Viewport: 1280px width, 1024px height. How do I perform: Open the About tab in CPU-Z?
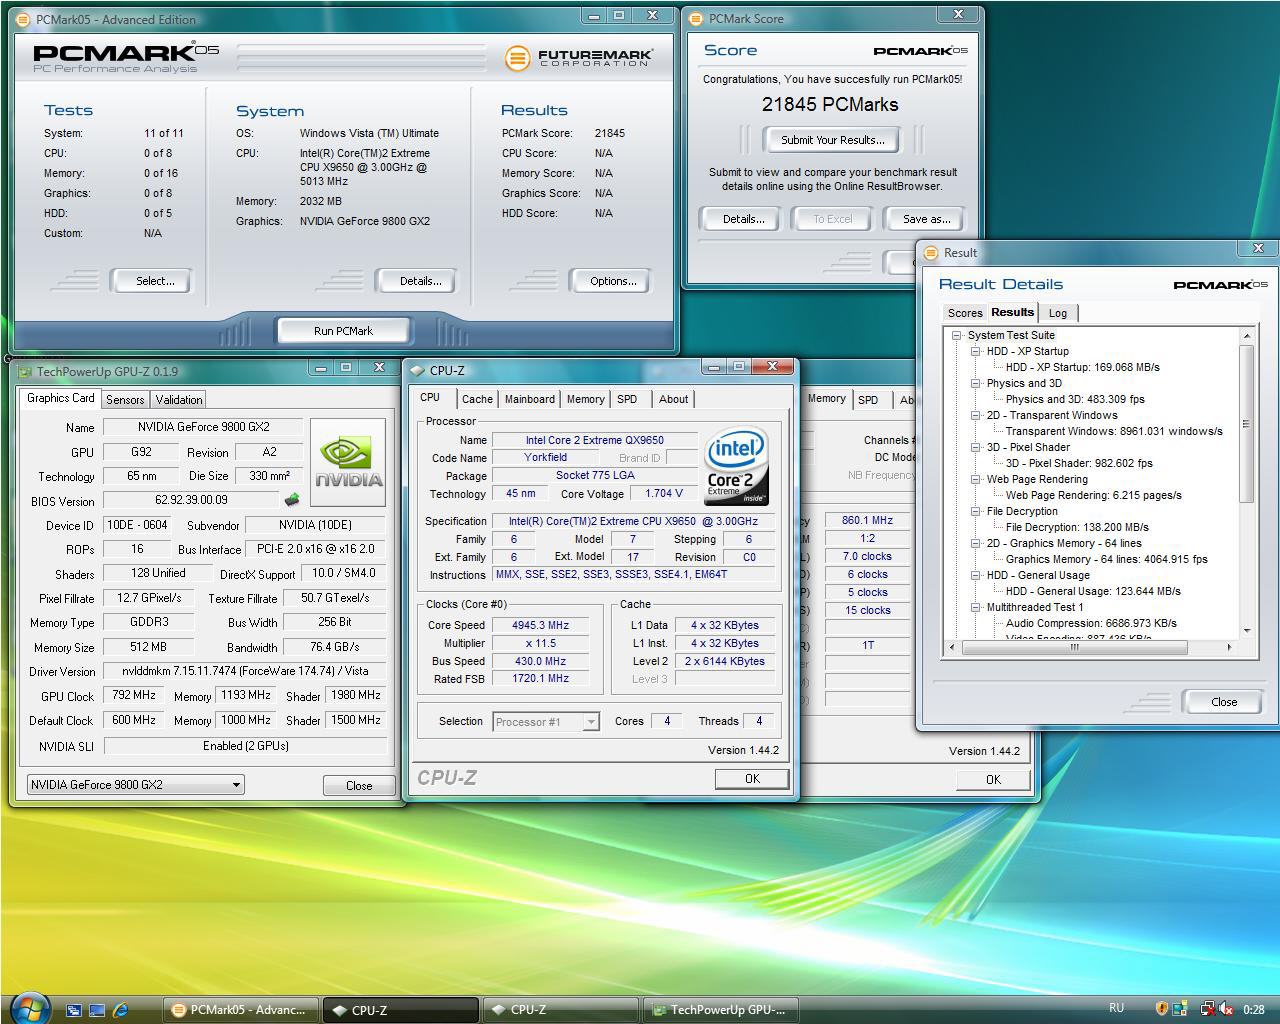click(673, 399)
